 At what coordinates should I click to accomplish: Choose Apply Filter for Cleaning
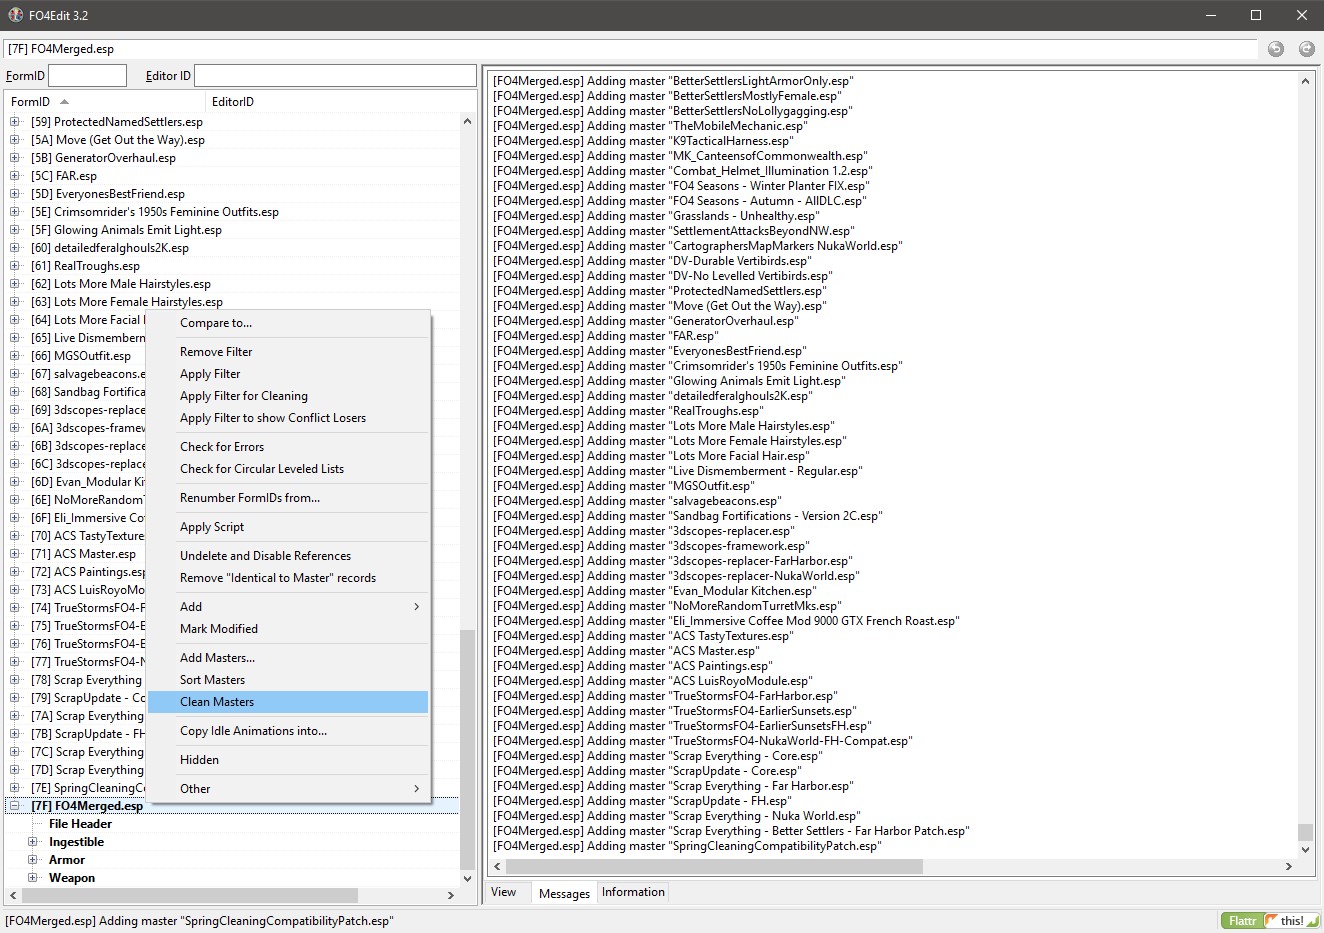pyautogui.click(x=288, y=396)
